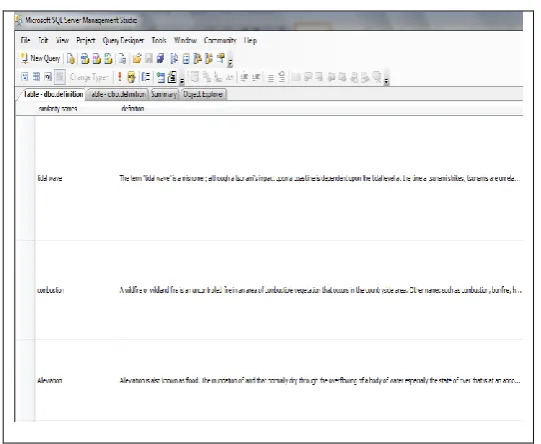Viewport: 541px width, 444px height.
Task: Open the Community menu
Action: point(220,40)
